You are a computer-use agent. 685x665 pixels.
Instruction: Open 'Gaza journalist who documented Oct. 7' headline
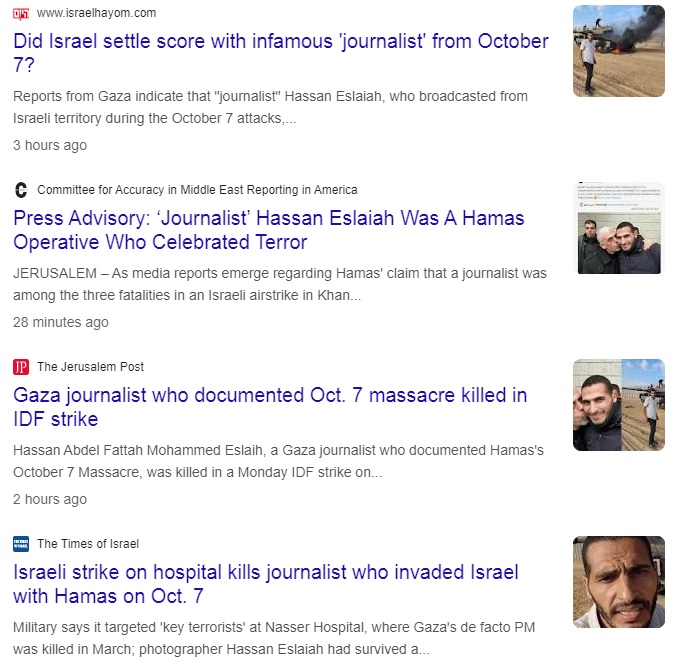pos(270,407)
